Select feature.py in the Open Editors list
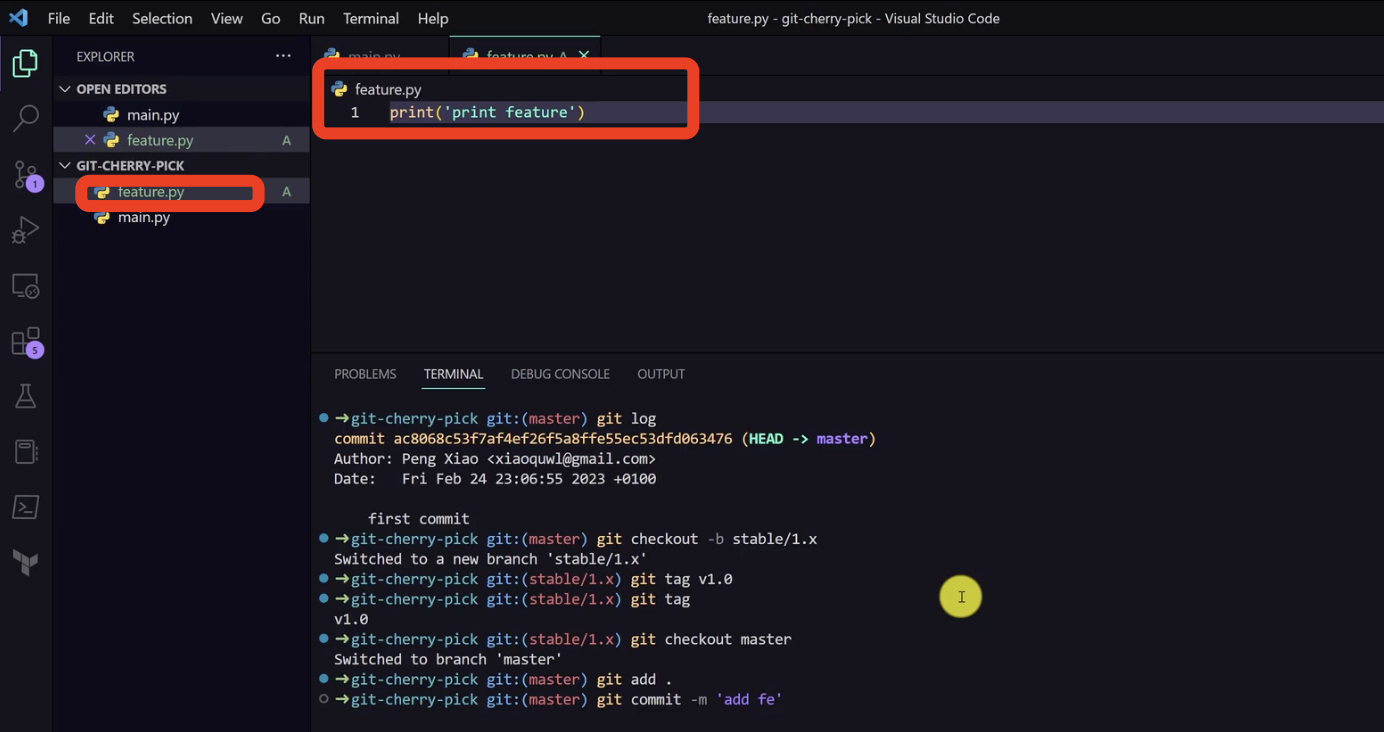This screenshot has width=1384, height=732. [181, 140]
